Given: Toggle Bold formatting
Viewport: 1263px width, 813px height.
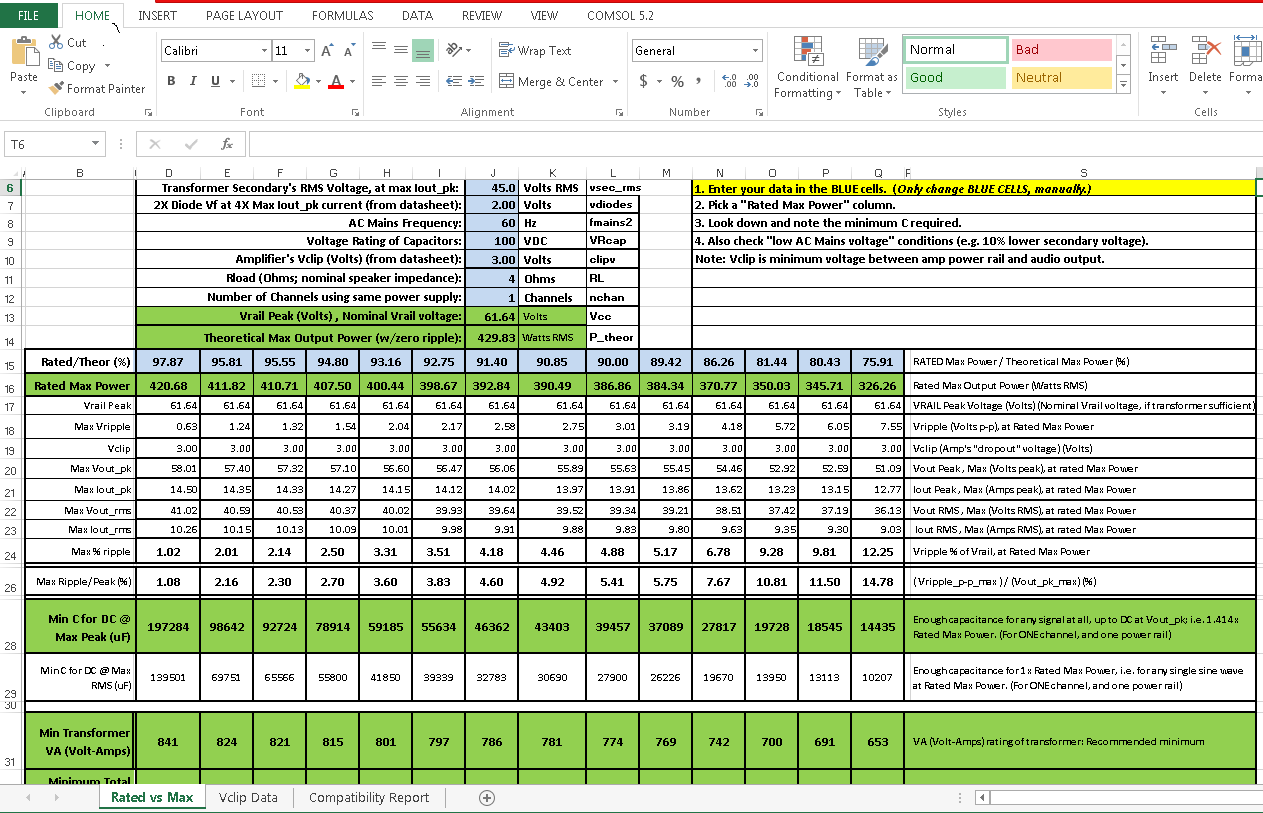Looking at the screenshot, I should tap(171, 81).
